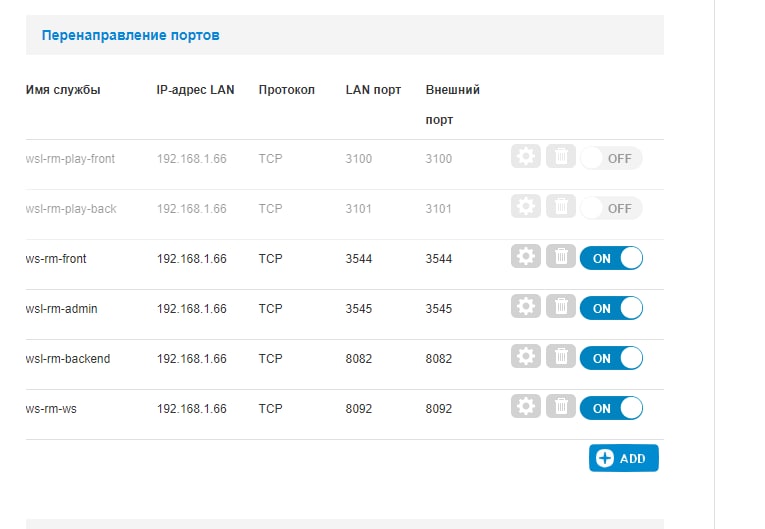765x529 pixels.
Task: Delete the wsl-rm-admin rule via trash icon
Action: (561, 306)
